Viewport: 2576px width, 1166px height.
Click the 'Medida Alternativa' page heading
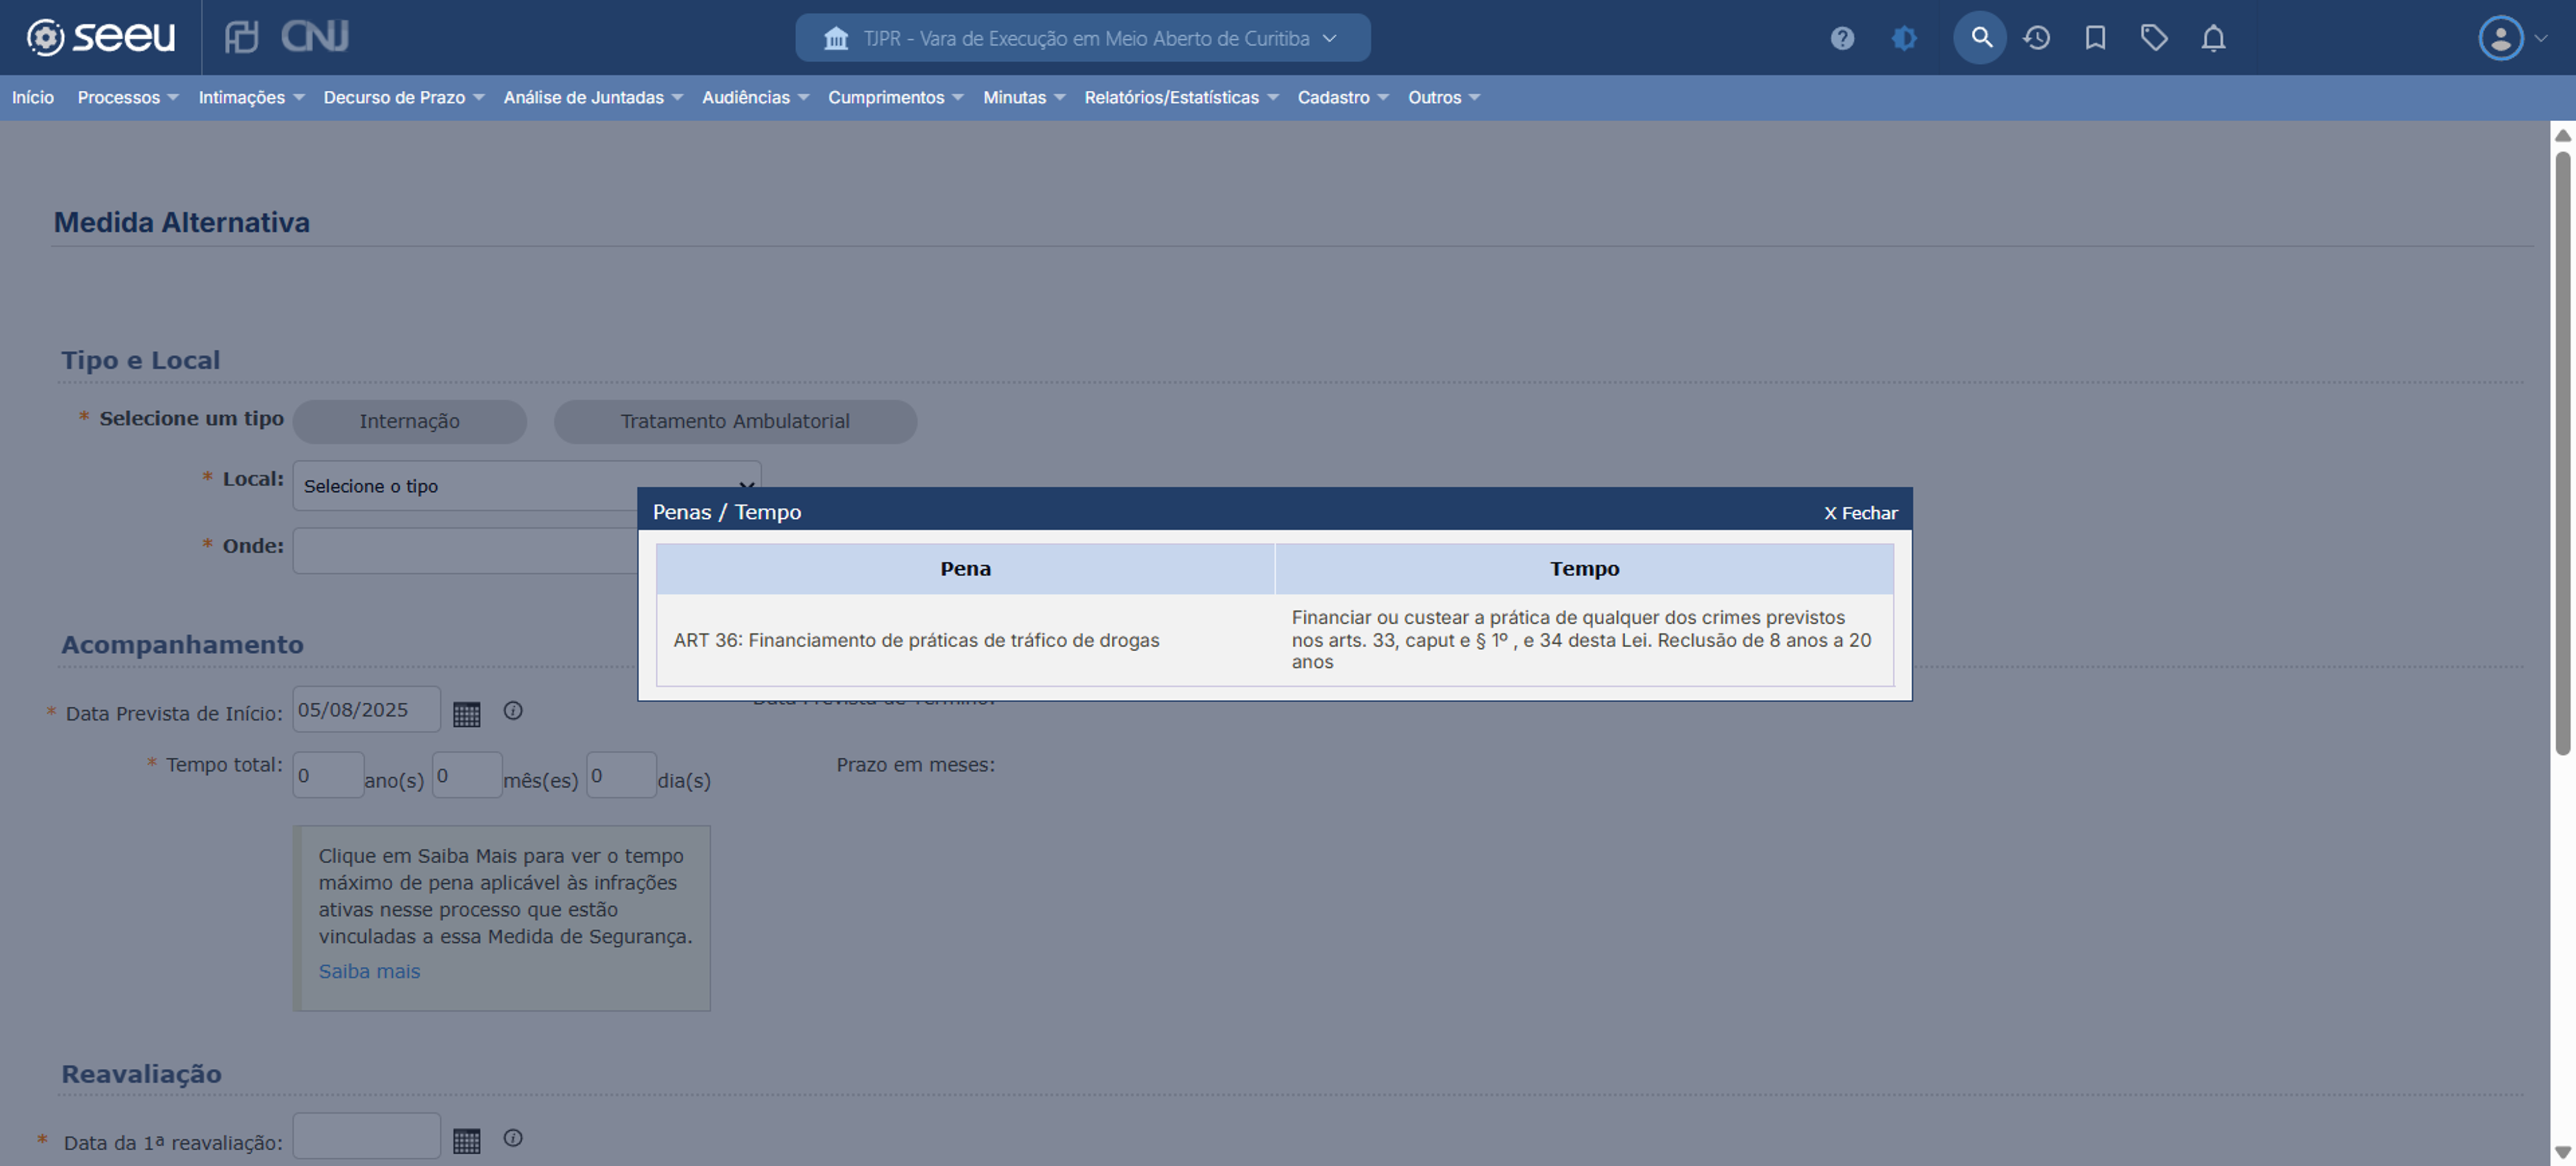[x=181, y=222]
